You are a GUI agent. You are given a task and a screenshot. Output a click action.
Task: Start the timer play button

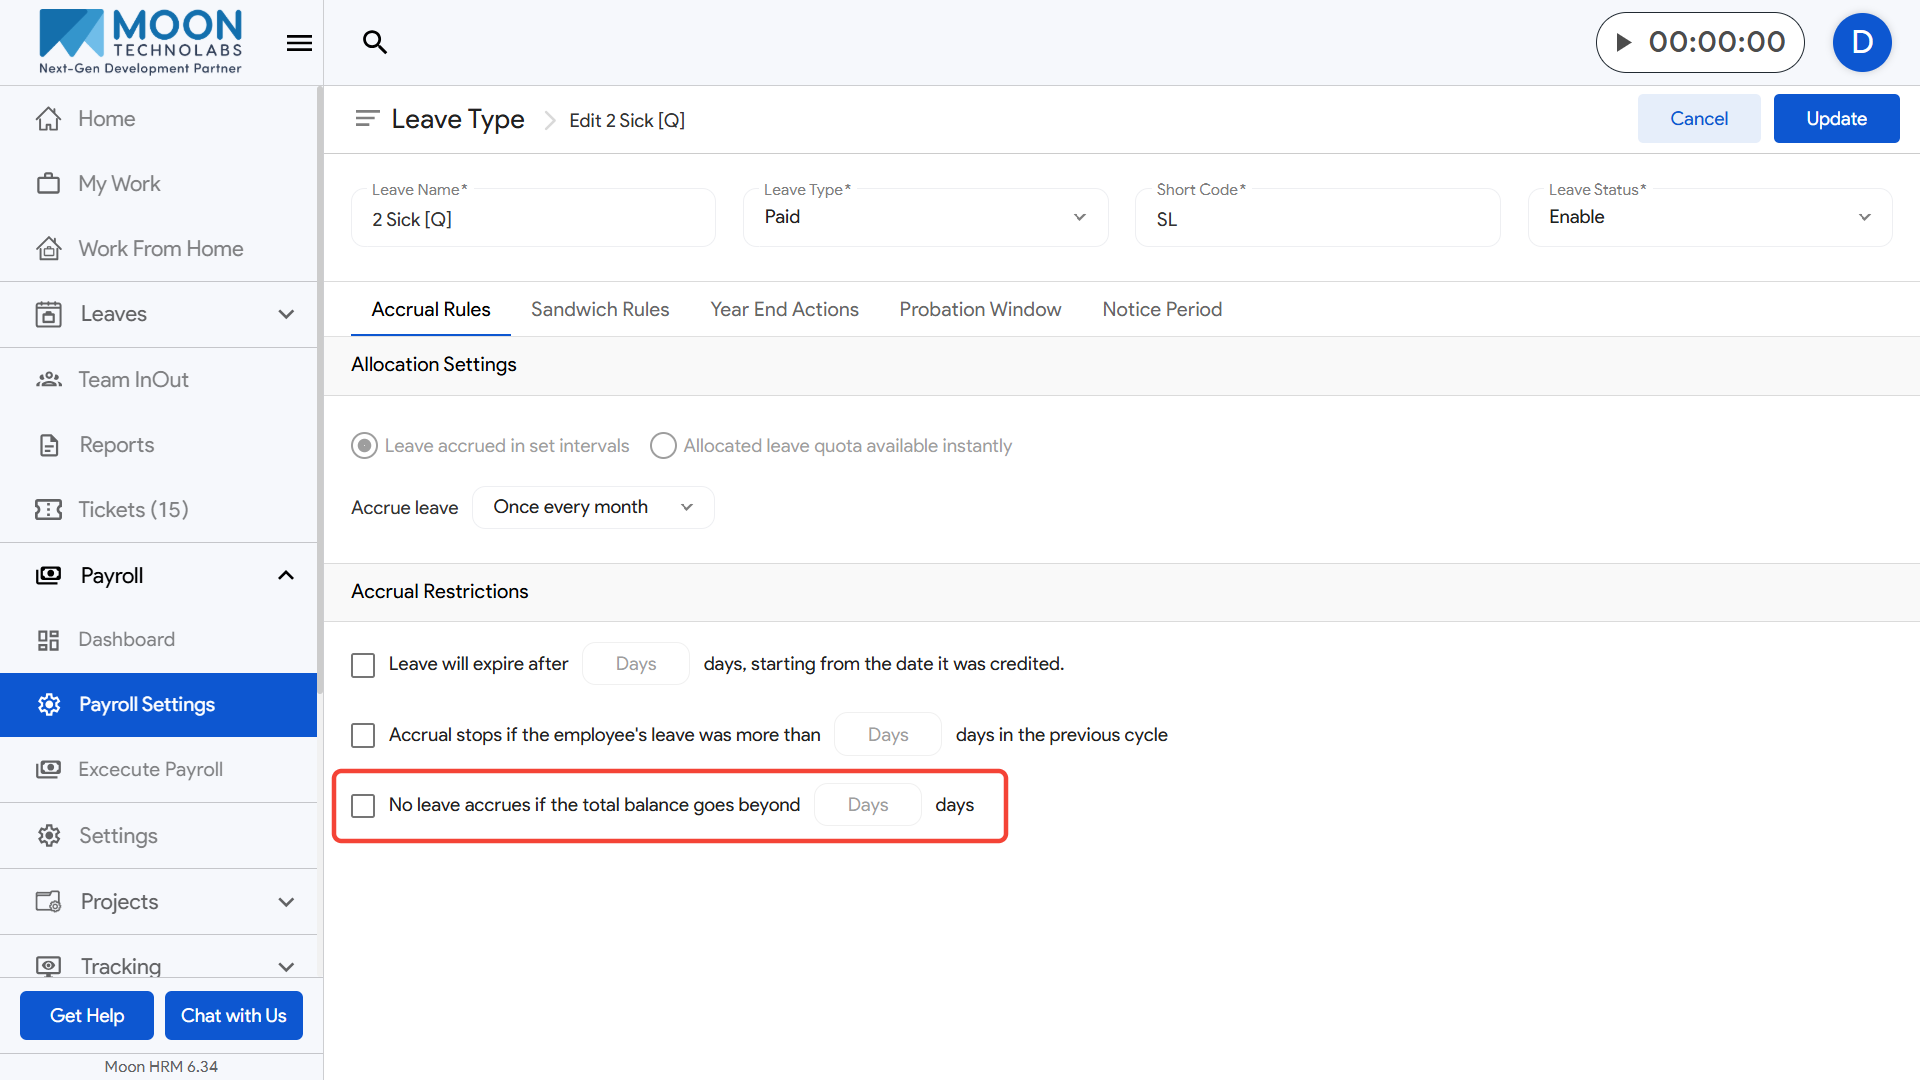(1624, 42)
